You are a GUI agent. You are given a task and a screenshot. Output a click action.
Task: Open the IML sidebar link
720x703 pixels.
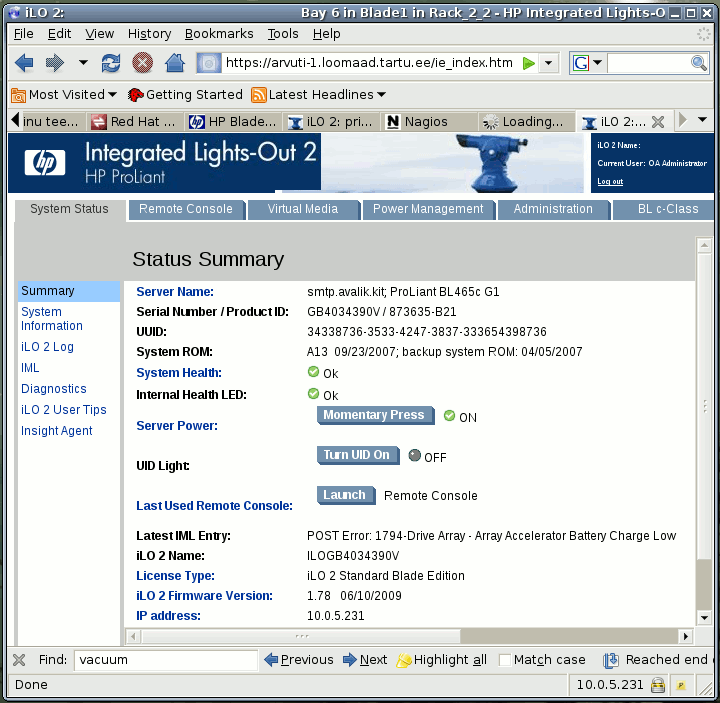click(x=30, y=368)
